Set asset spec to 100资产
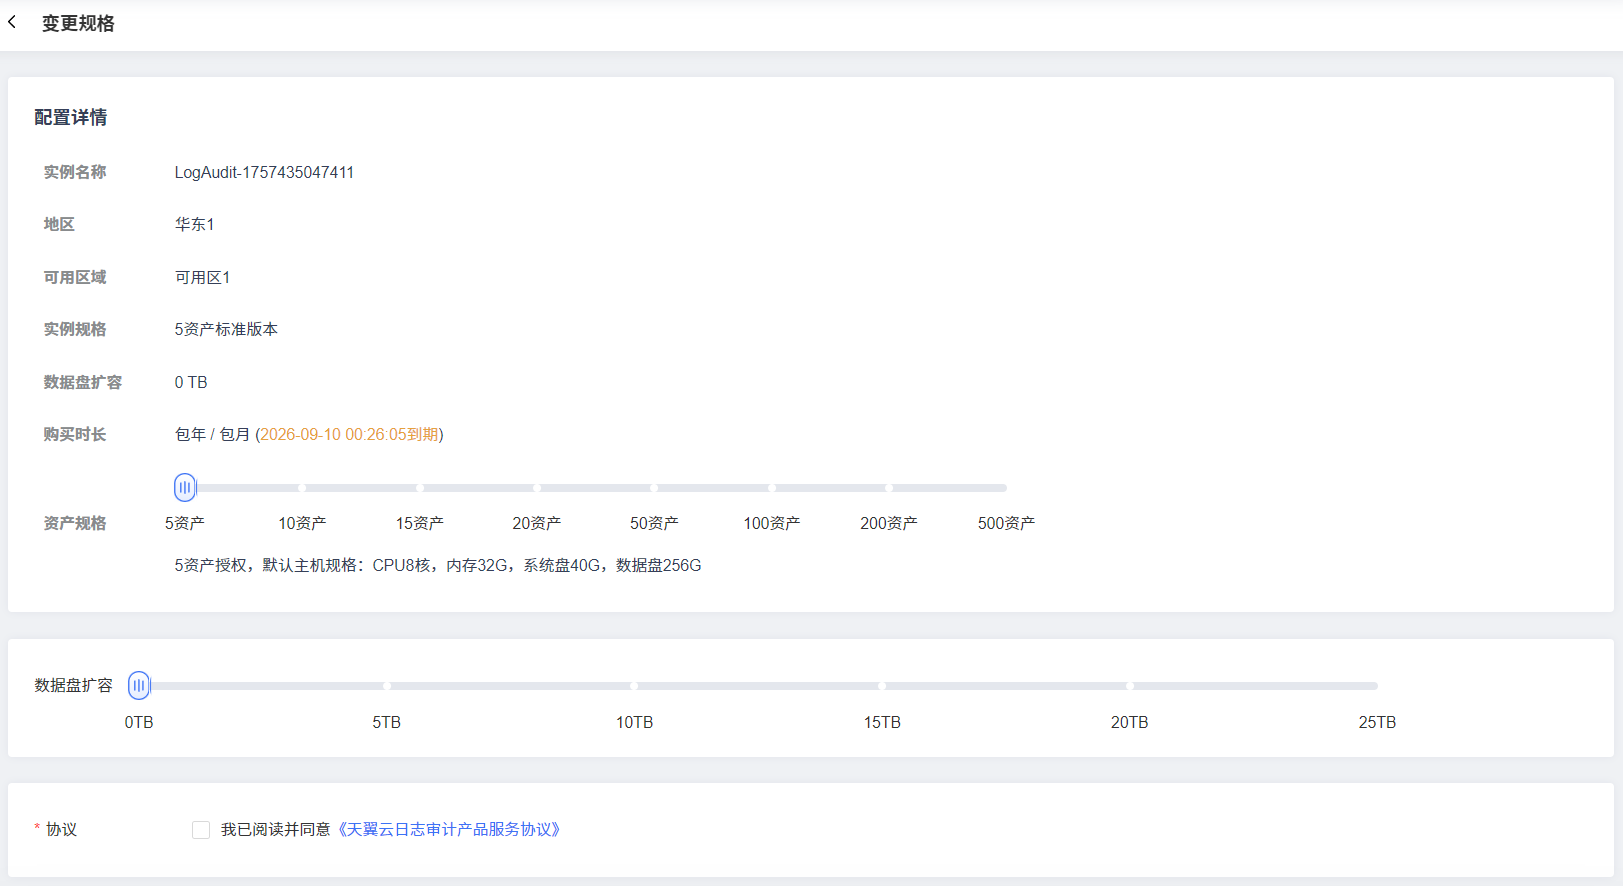 click(772, 488)
